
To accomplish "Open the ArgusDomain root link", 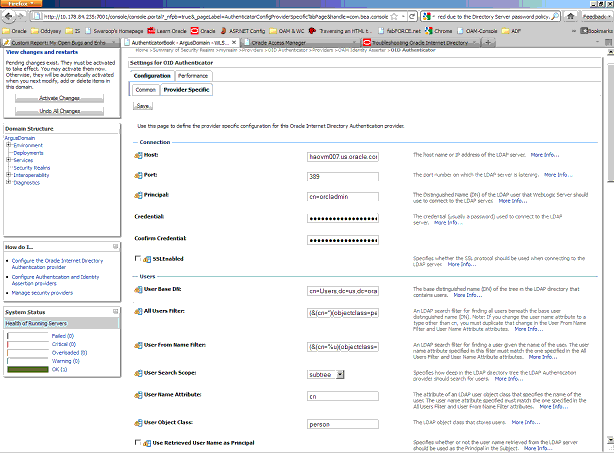I will [x=20, y=138].
